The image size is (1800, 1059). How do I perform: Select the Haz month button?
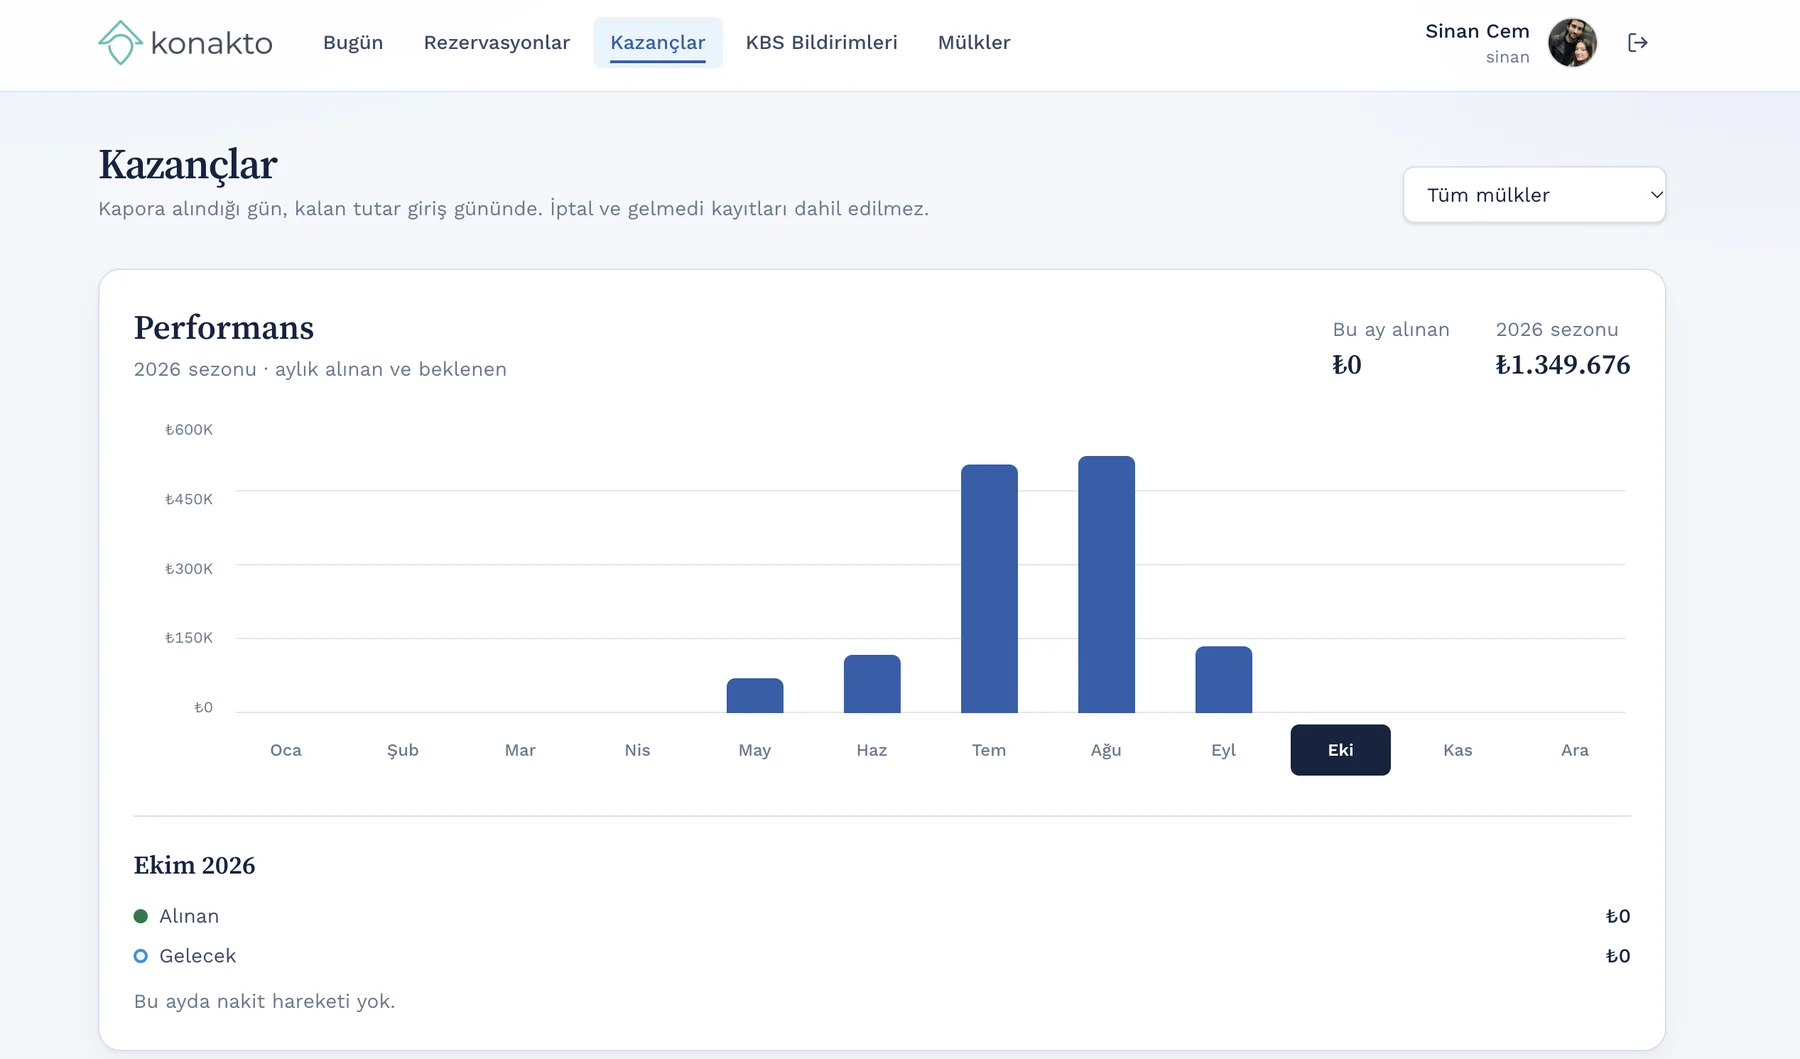click(x=872, y=750)
